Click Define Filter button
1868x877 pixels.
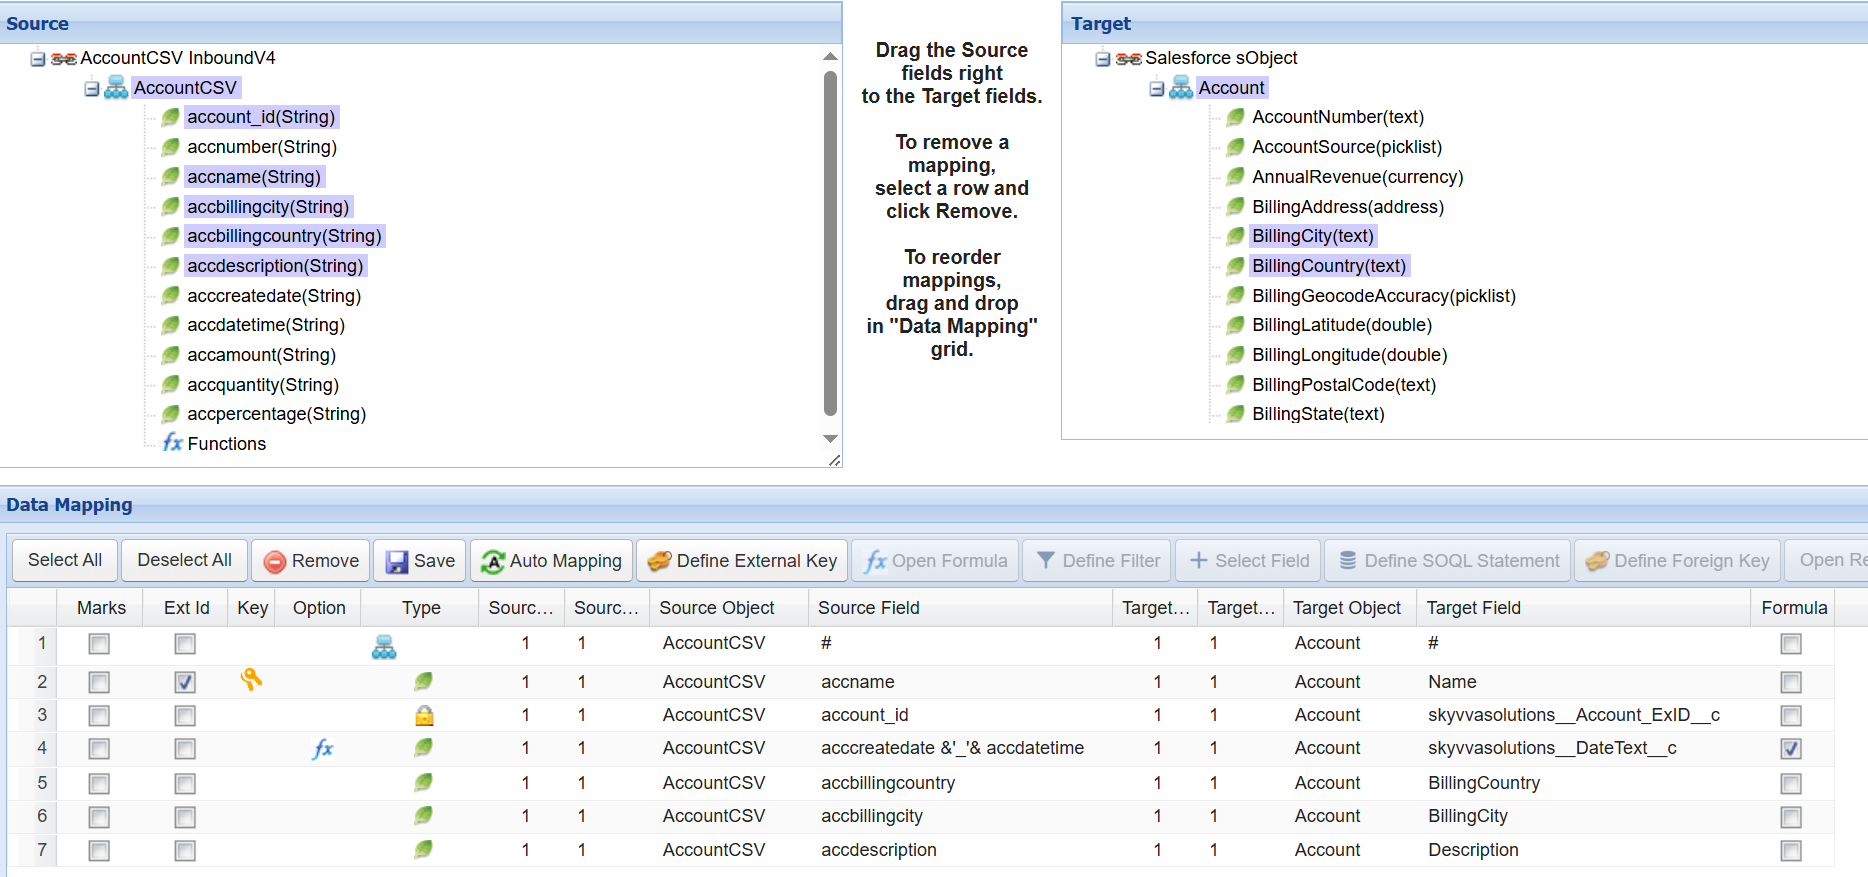1097,561
